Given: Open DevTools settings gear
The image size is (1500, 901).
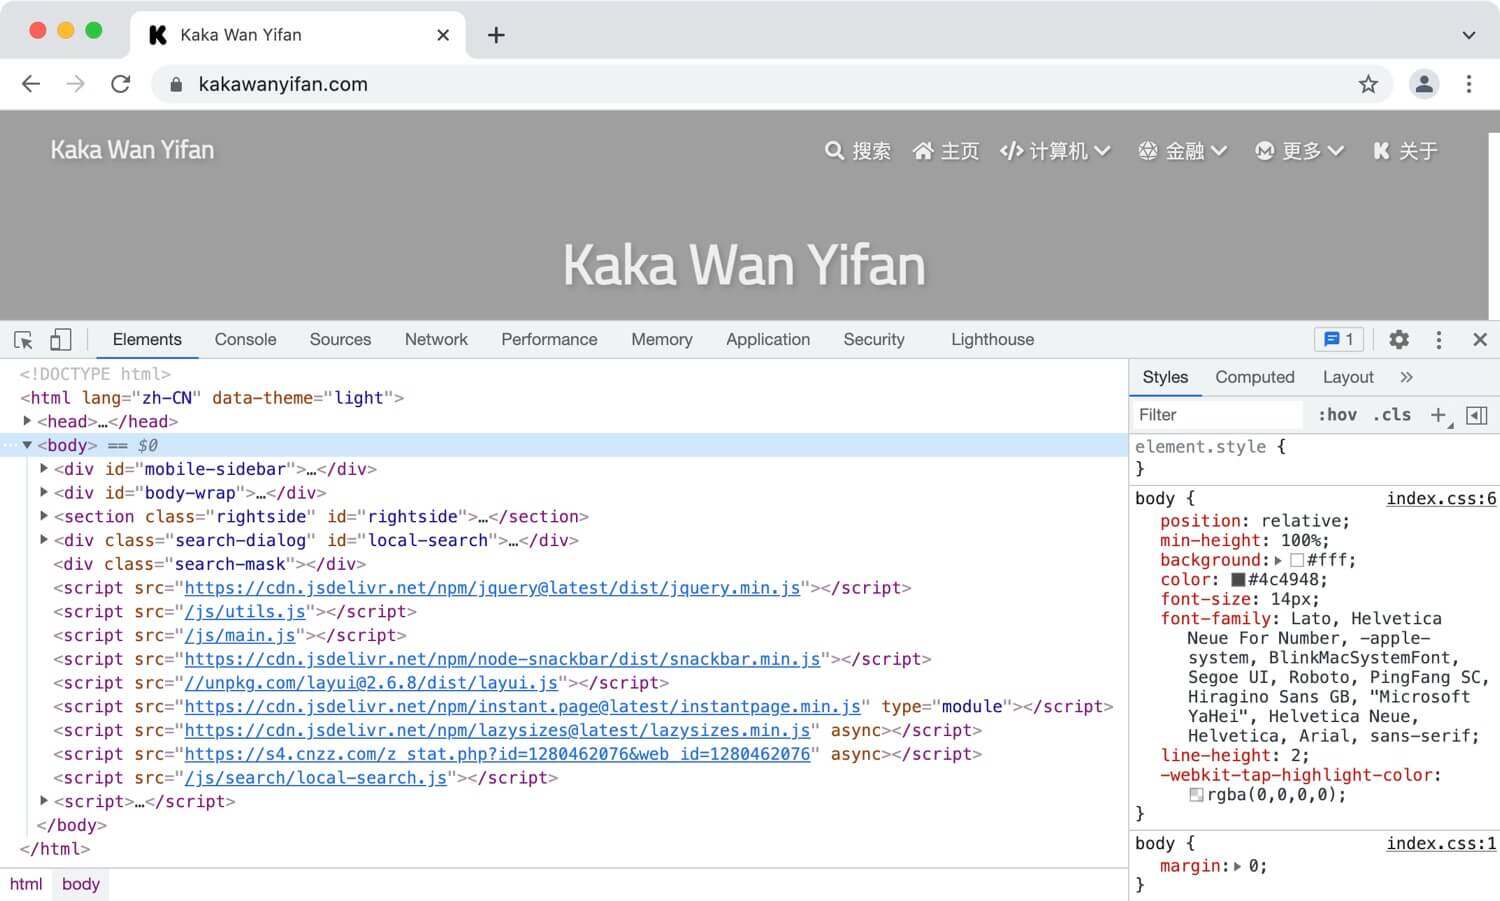Looking at the screenshot, I should pos(1399,340).
